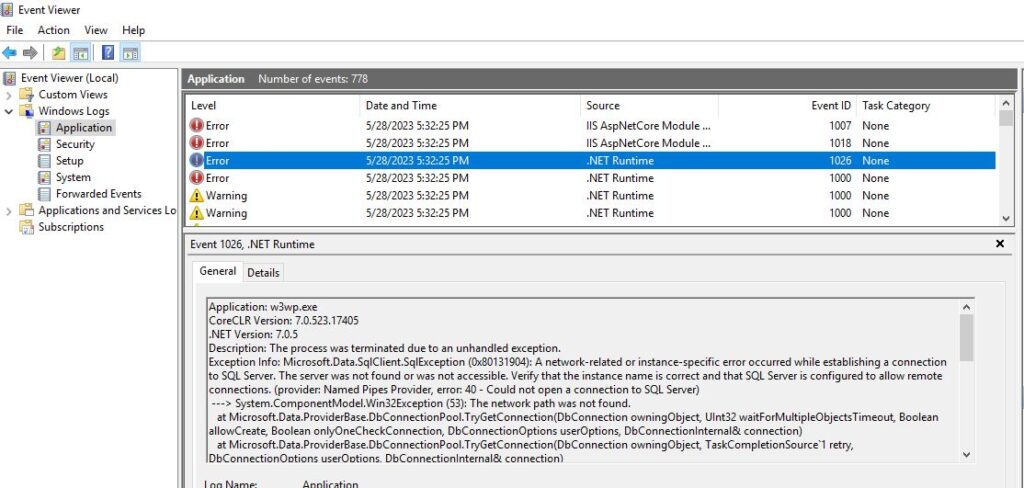Click the Up One Level folder icon

[x=59, y=53]
